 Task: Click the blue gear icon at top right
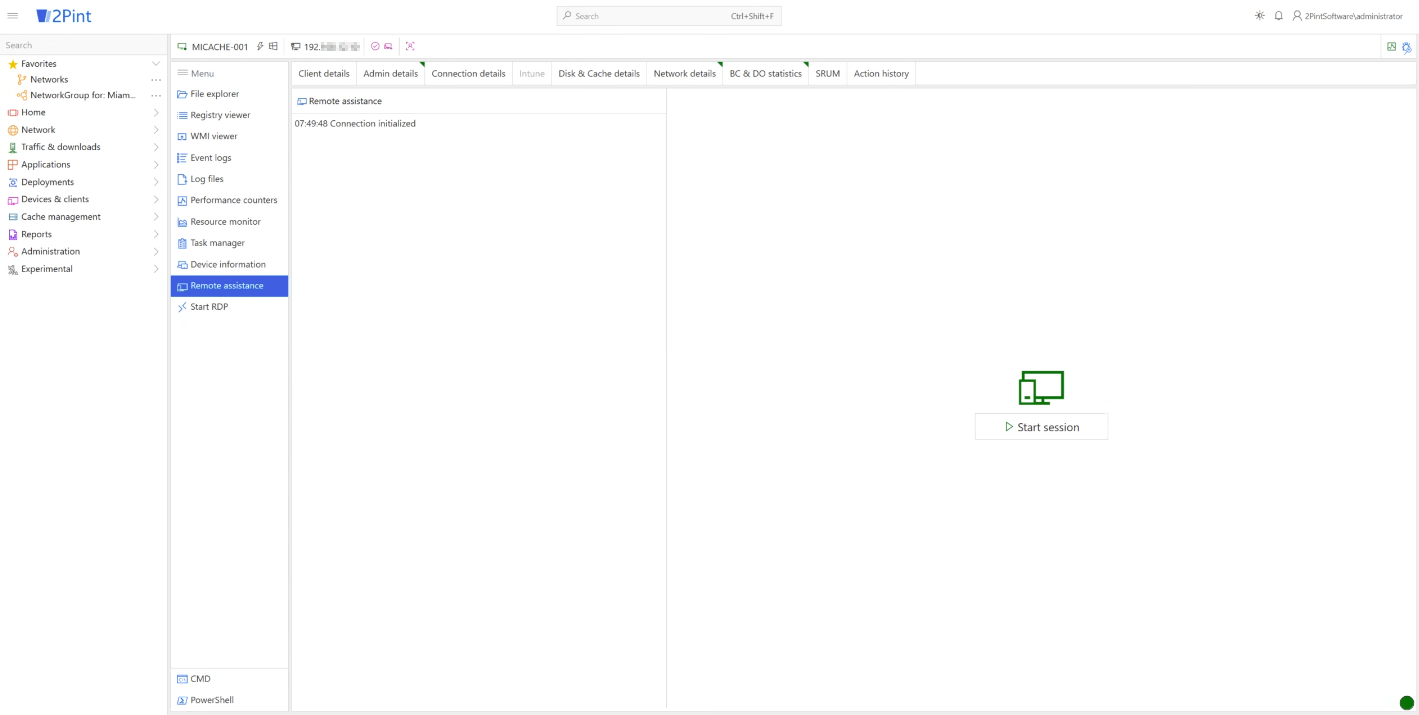[x=1407, y=47]
